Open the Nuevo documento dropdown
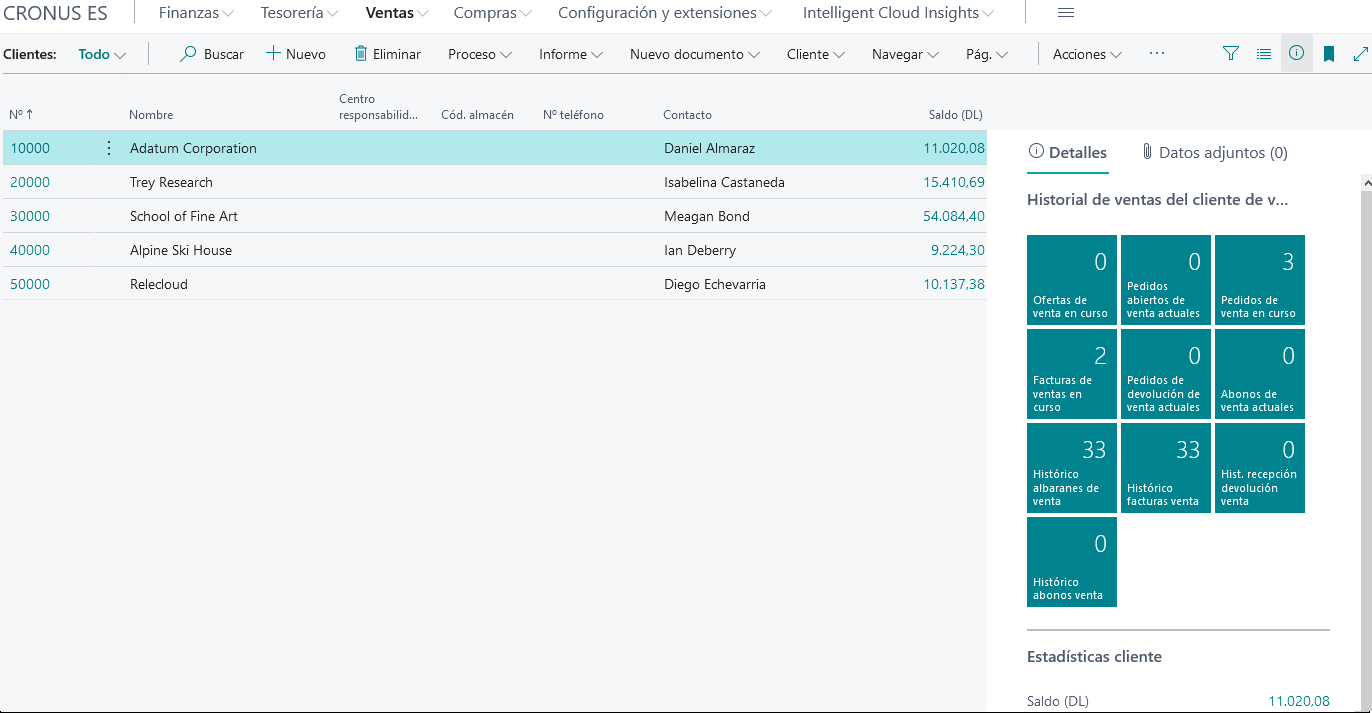This screenshot has height=713, width=1372. 695,54
